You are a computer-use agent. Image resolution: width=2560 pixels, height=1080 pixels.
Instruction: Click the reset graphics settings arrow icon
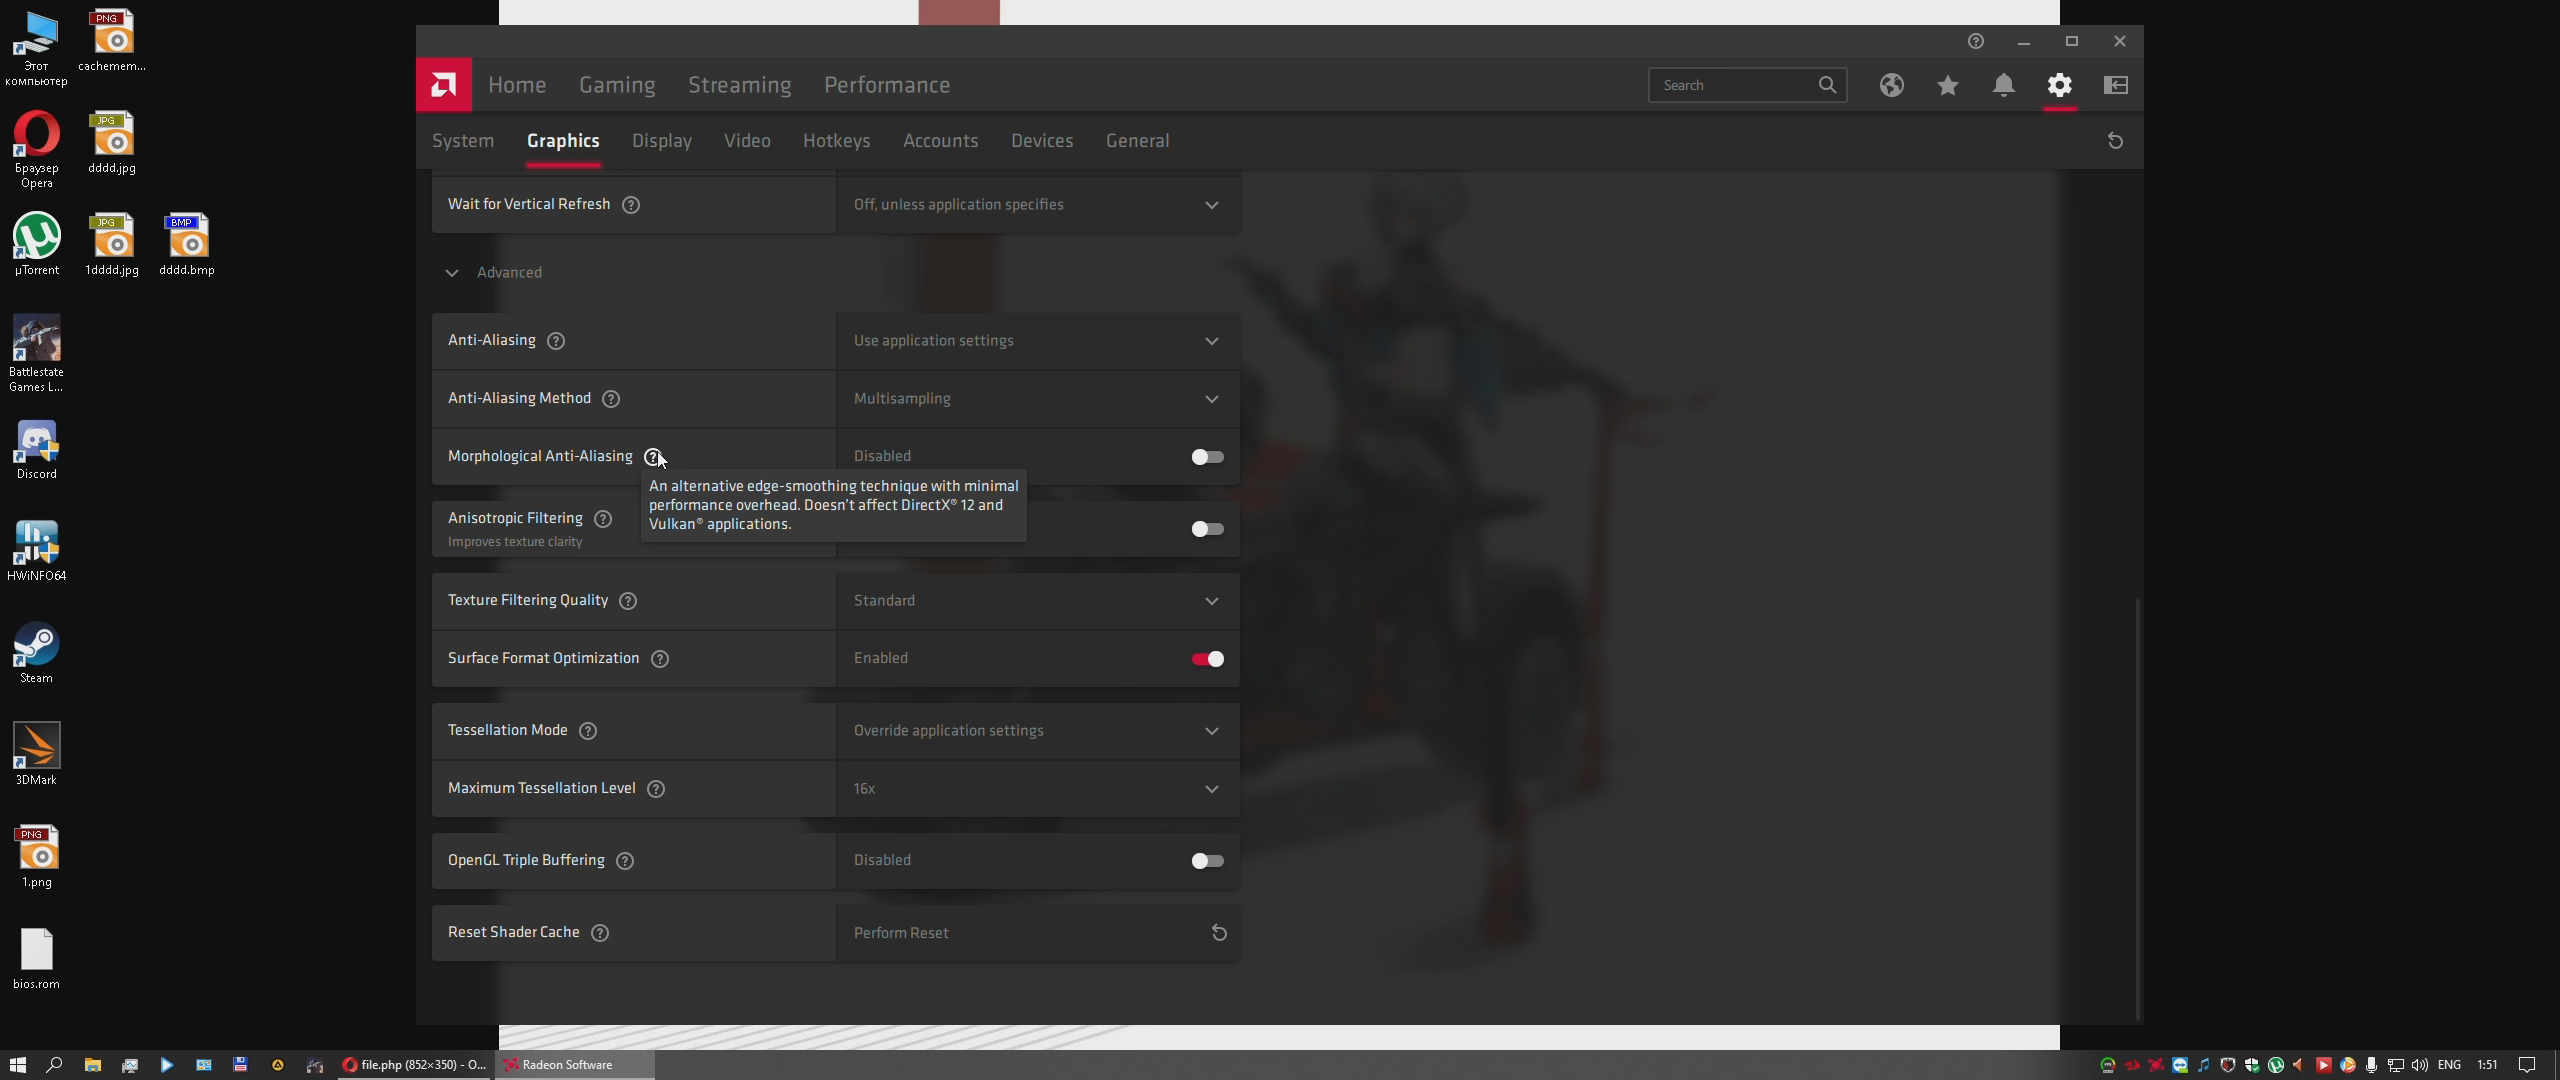2115,141
